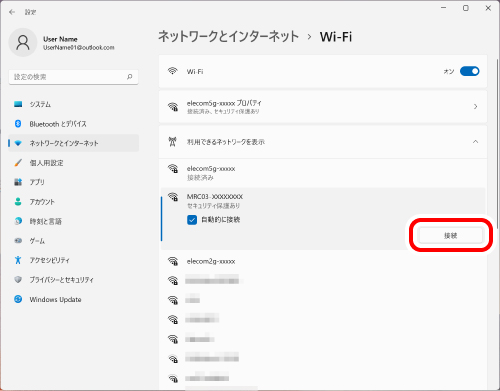Viewport: 500px width, 391px height.
Task: Open プライバシーとセキュリティ settings
Action: (x=73, y=280)
